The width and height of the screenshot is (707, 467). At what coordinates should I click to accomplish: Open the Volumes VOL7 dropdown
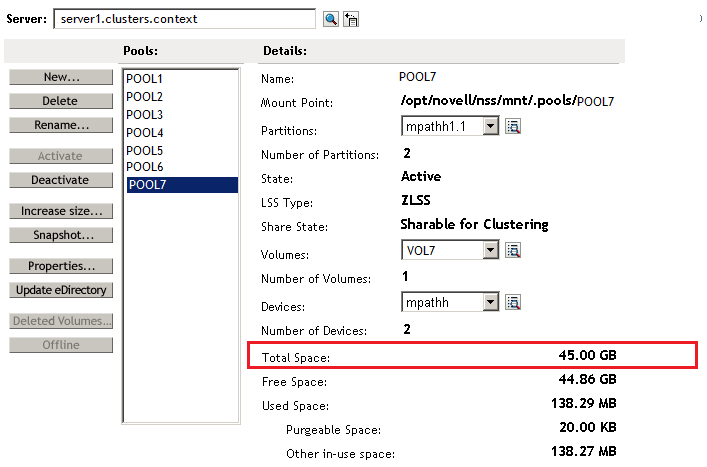coord(490,250)
